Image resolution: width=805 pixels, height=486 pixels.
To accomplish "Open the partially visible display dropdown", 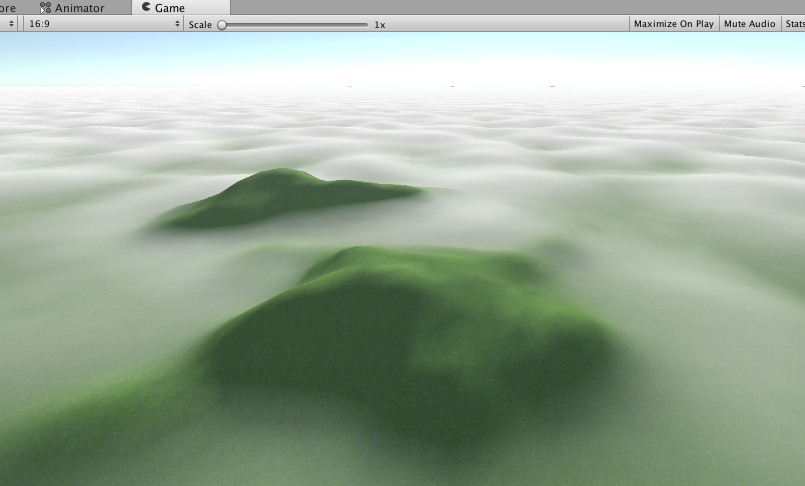I will [9, 24].
